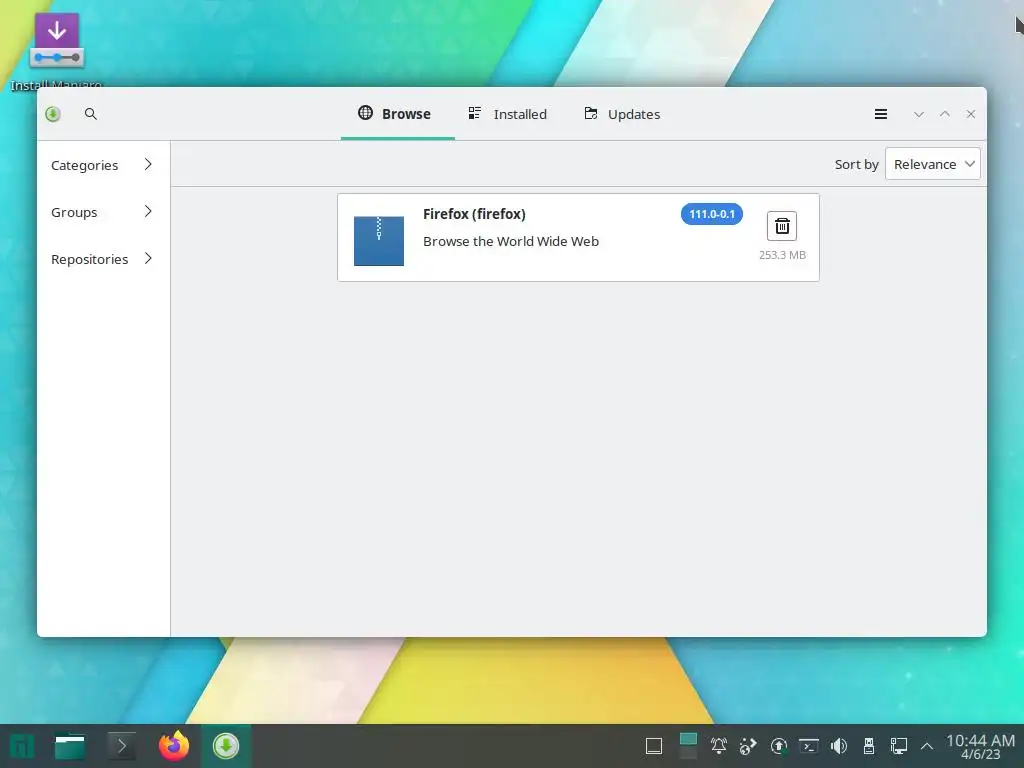Launch Firefox from the taskbar
The width and height of the screenshot is (1024, 768).
pyautogui.click(x=174, y=746)
